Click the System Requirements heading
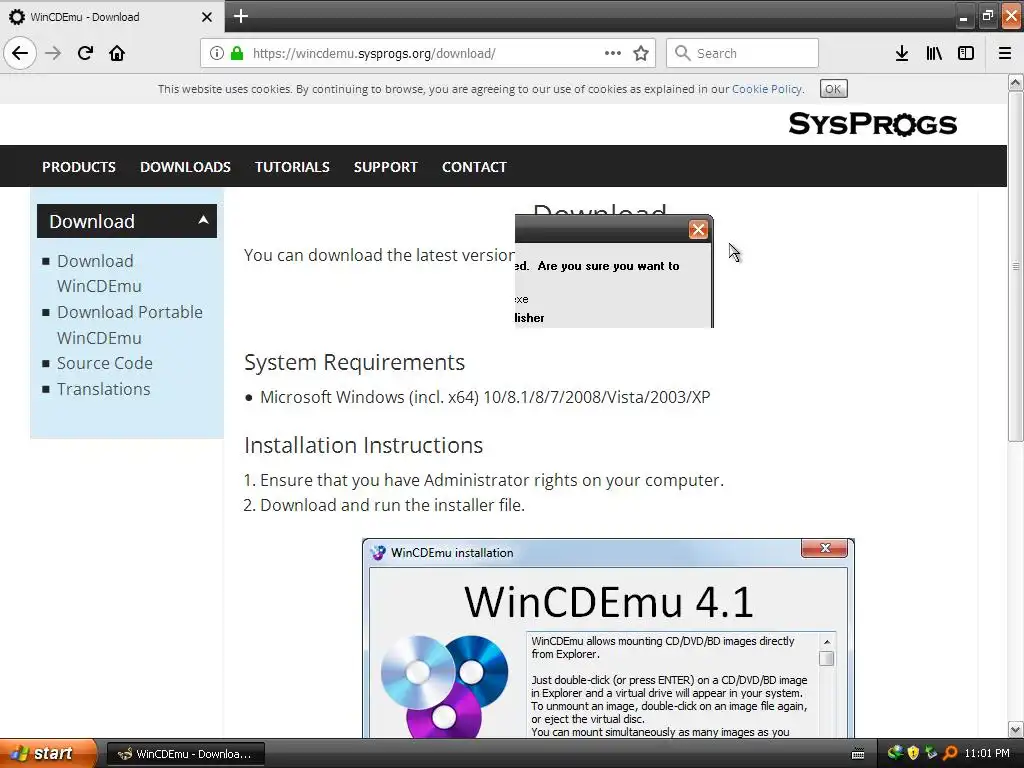Viewport: 1024px width, 768px height. (354, 362)
